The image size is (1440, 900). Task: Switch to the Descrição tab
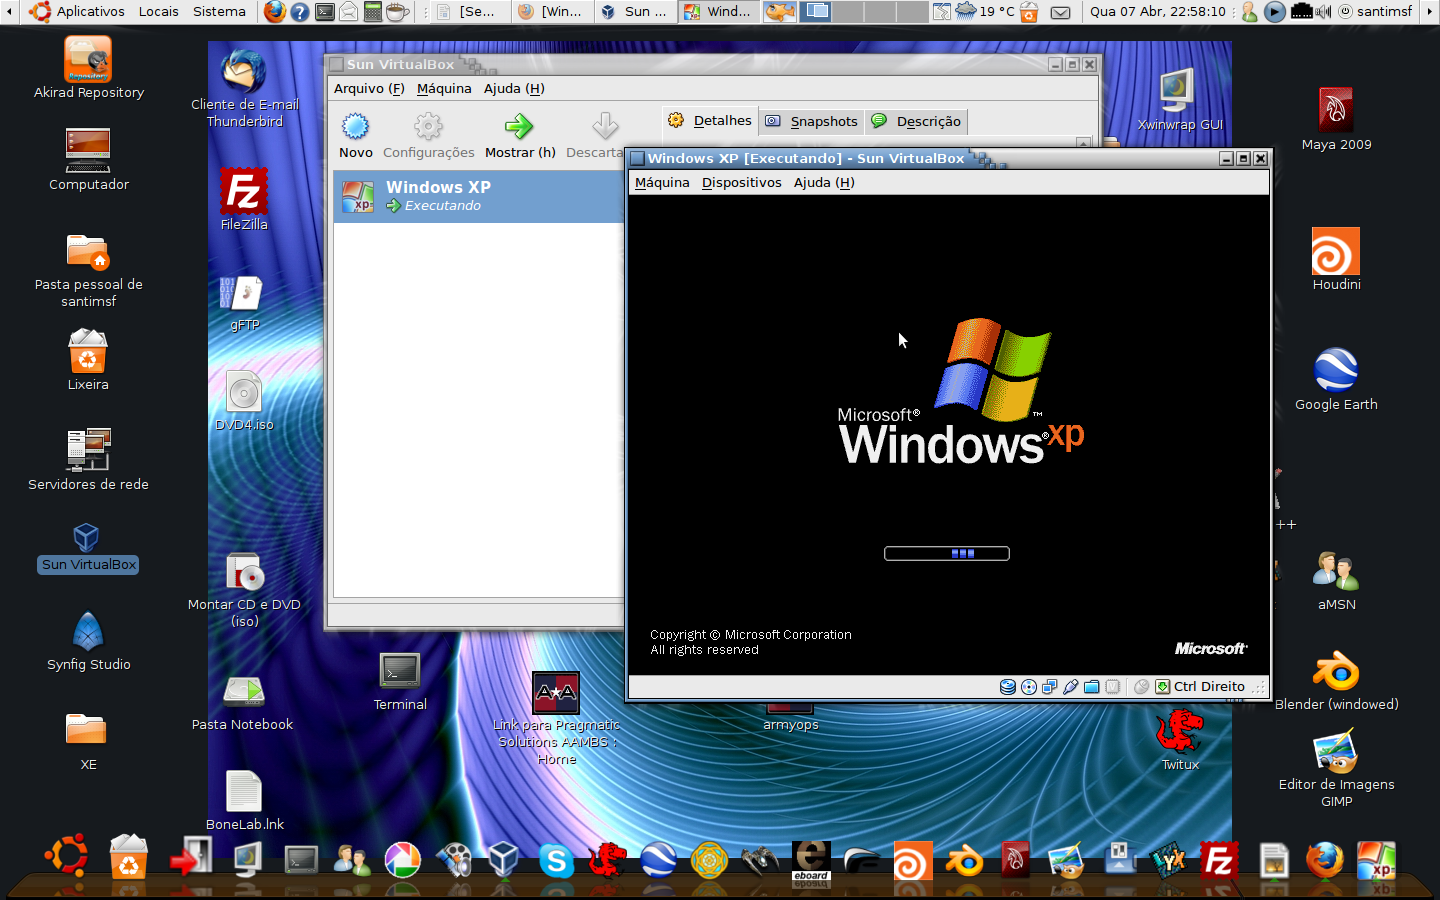pos(917,121)
